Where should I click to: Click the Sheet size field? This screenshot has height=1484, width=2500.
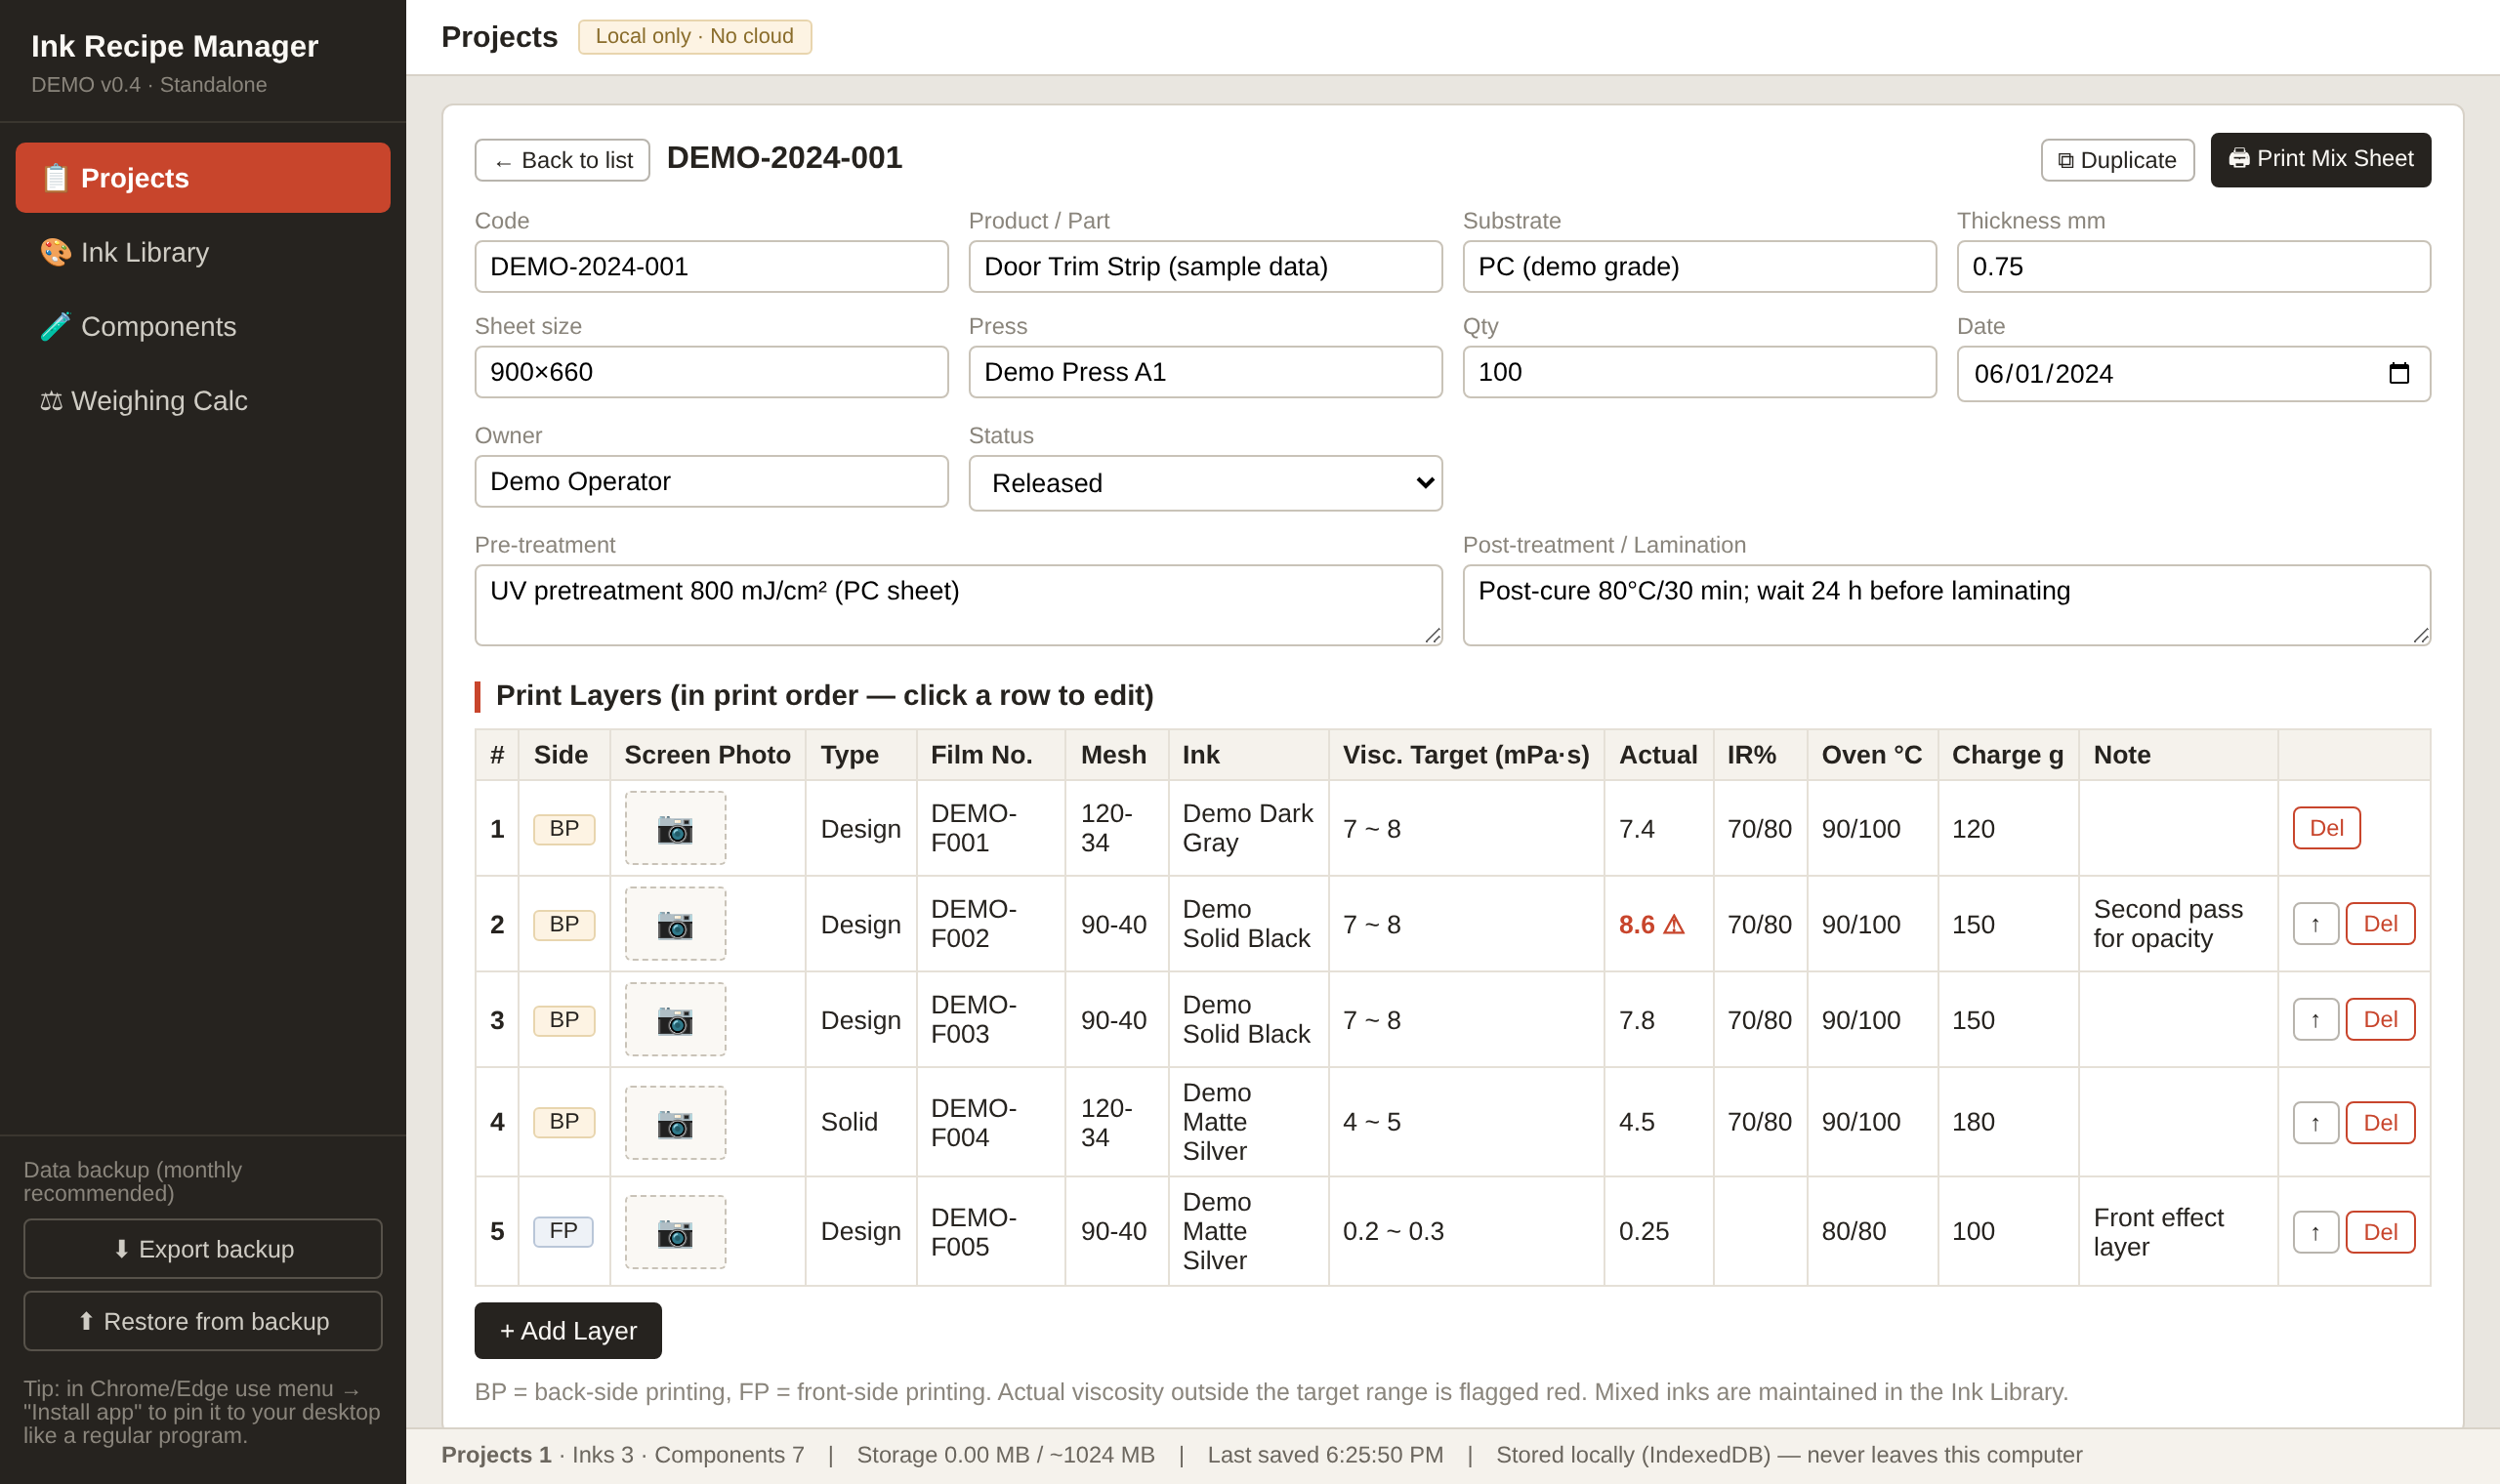click(711, 372)
